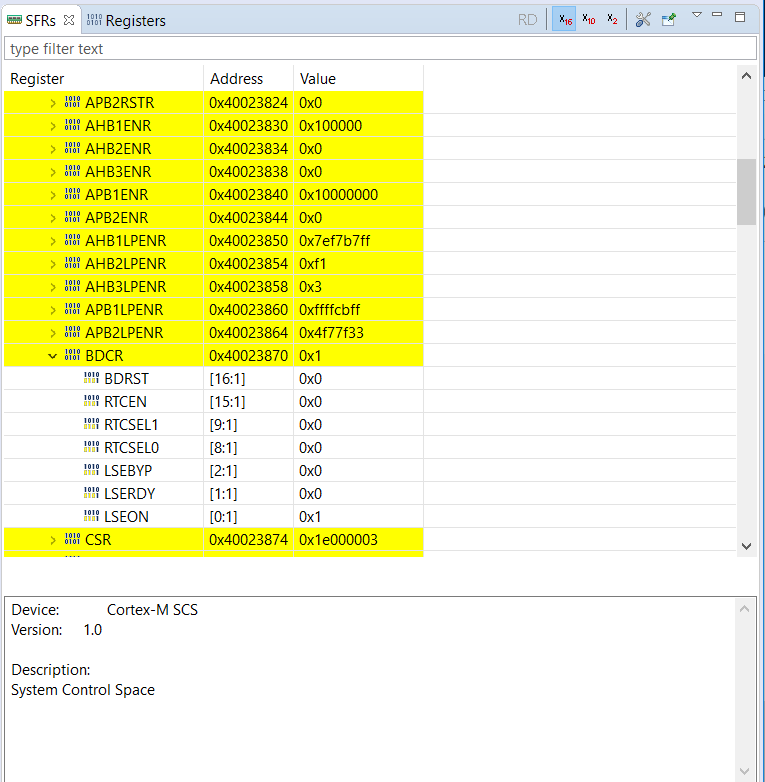Switch to the Registers tab

(126, 20)
